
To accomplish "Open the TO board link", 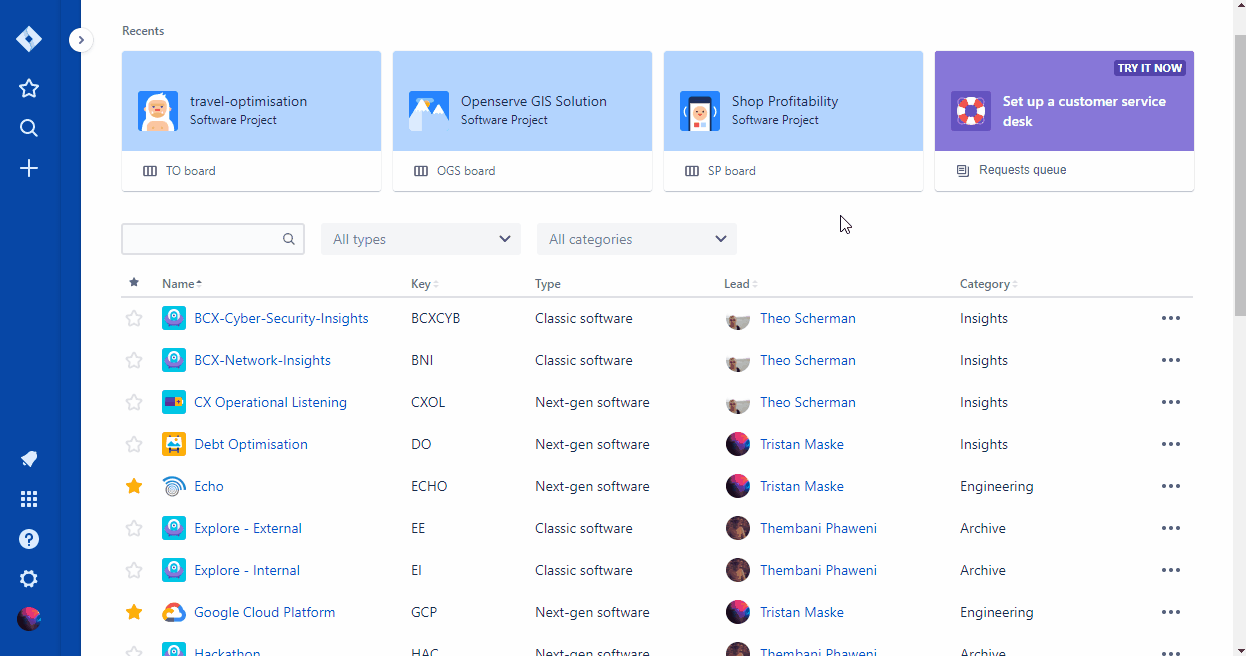I will (x=190, y=171).
